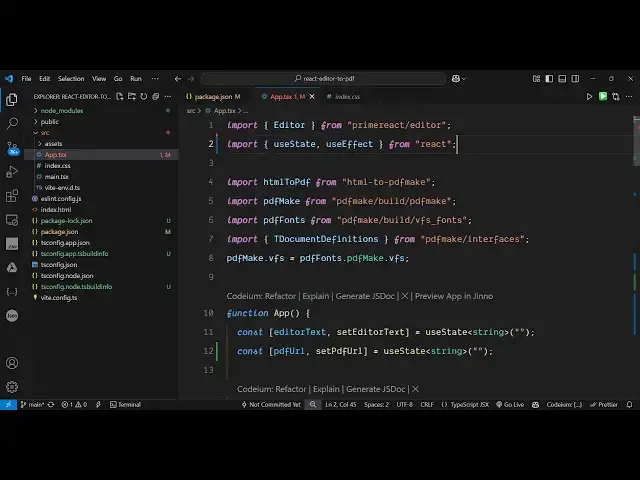Open Source Control view in activity bar
The width and height of the screenshot is (640, 480).
12,148
